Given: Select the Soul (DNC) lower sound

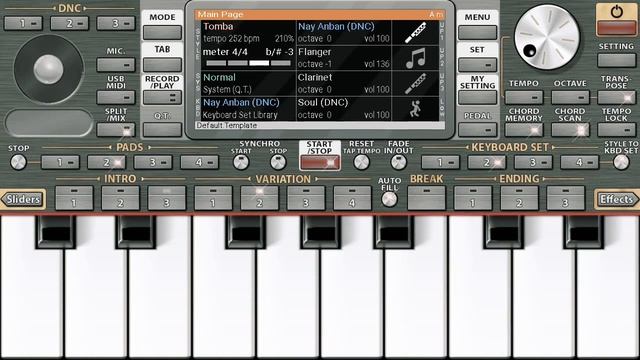Looking at the screenshot, I should coord(344,109).
